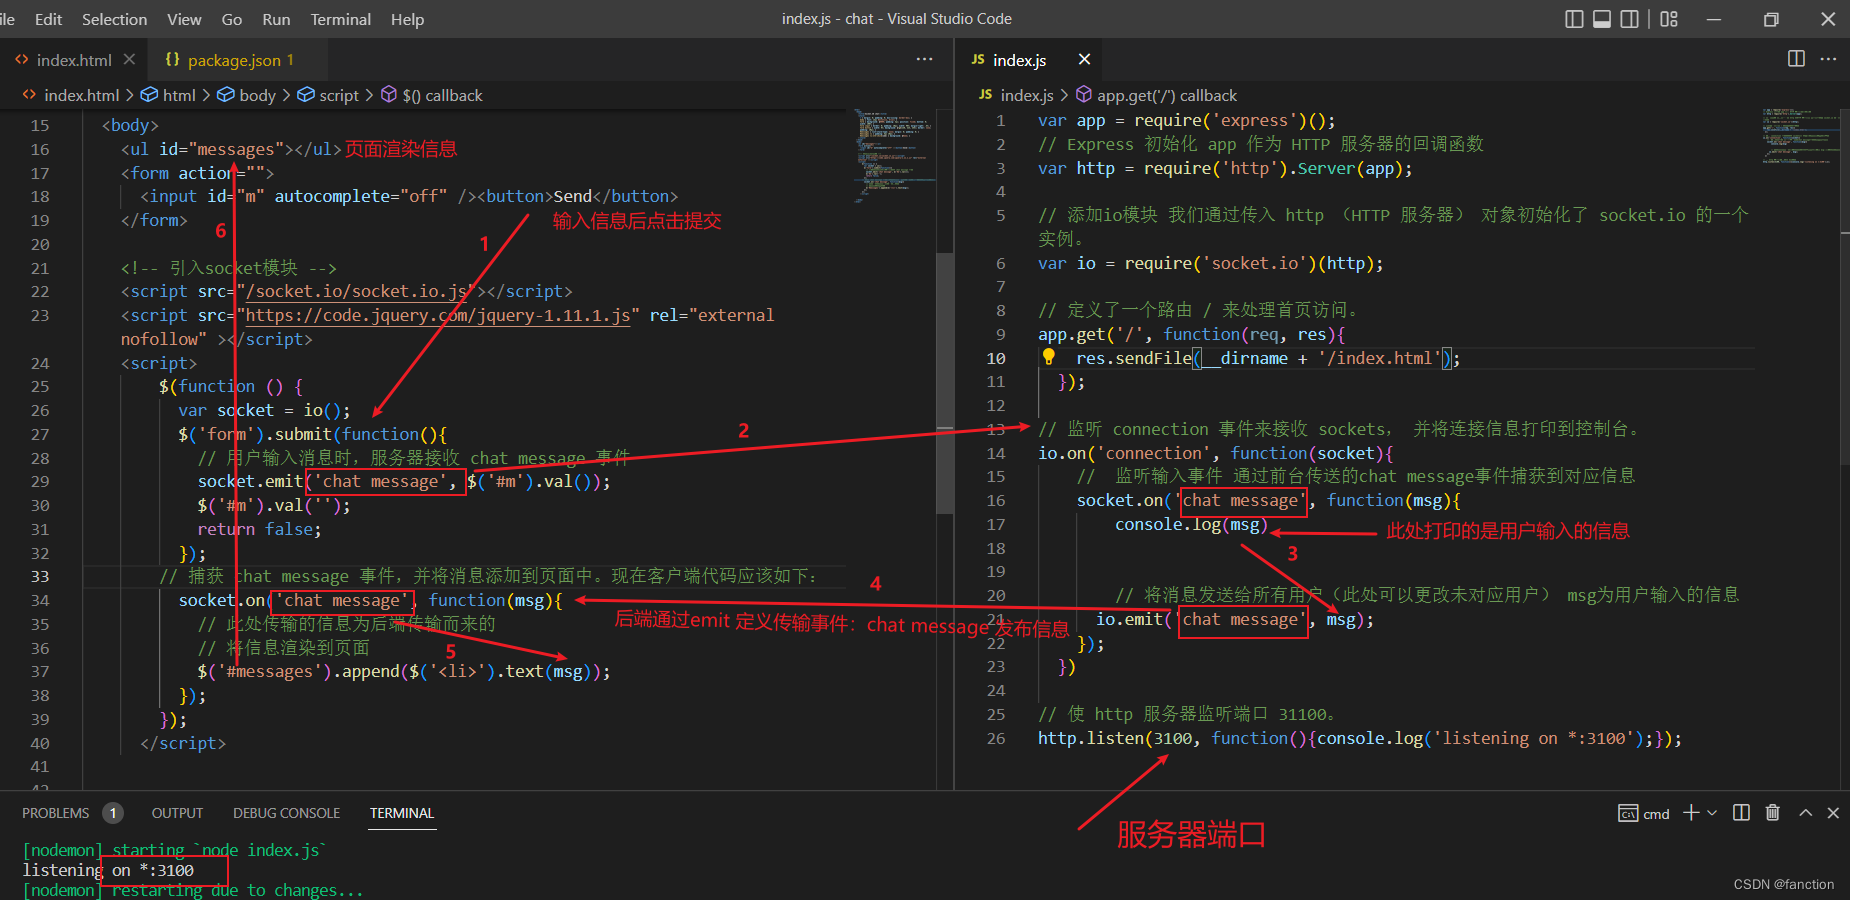Click $() callback in breadcrumb
The width and height of the screenshot is (1850, 900).
[442, 95]
